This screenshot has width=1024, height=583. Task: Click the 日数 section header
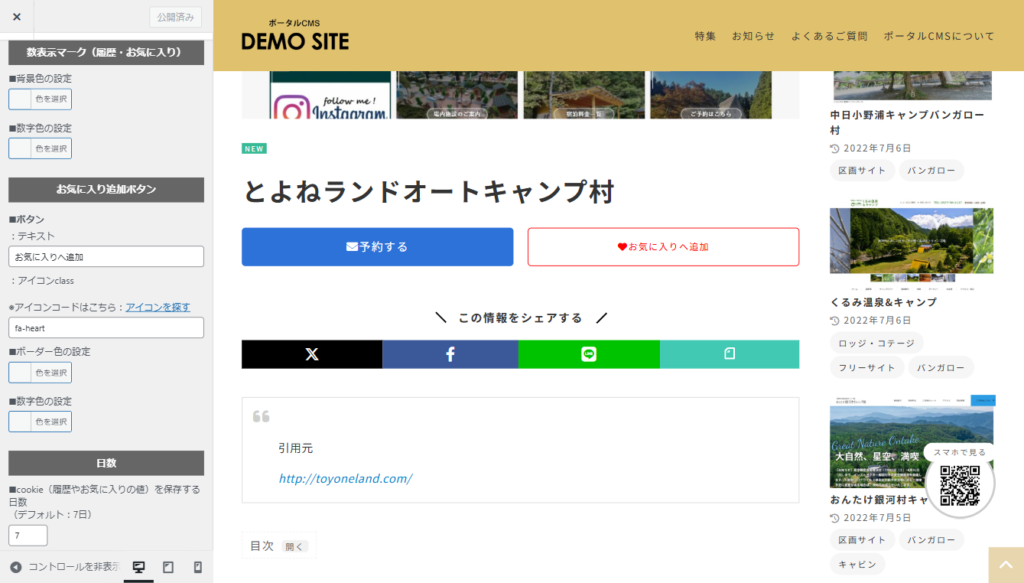[x=106, y=463]
